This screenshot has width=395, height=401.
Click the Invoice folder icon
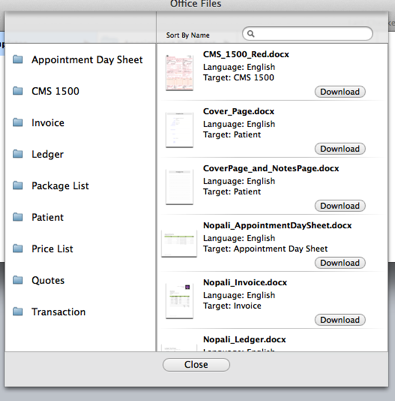click(18, 123)
